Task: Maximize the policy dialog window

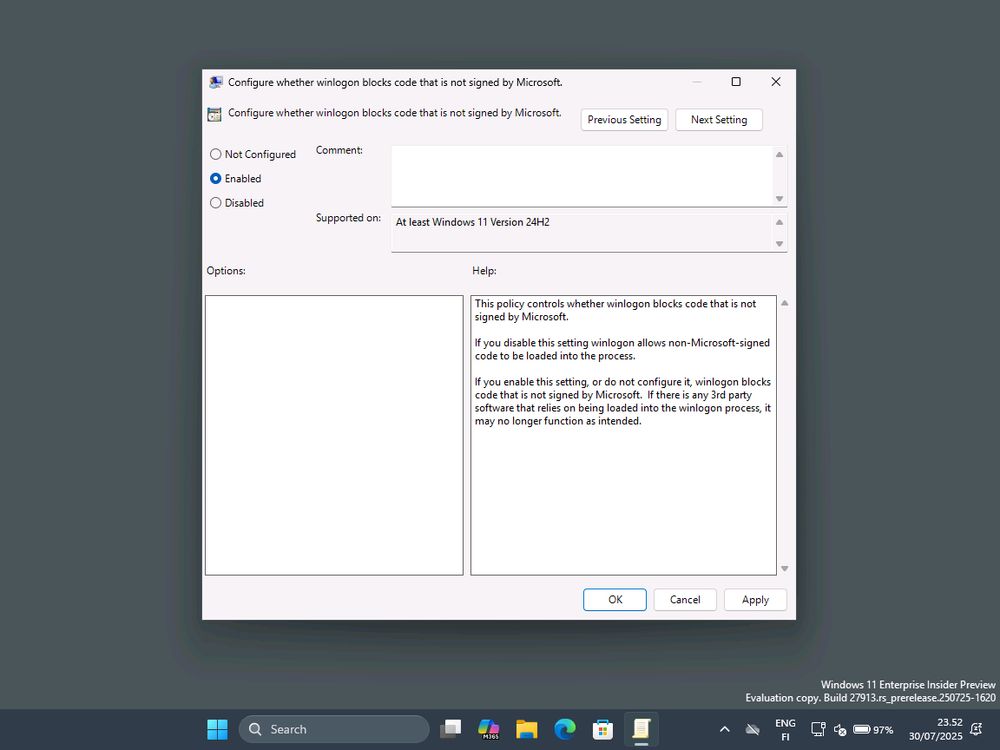Action: (x=736, y=82)
